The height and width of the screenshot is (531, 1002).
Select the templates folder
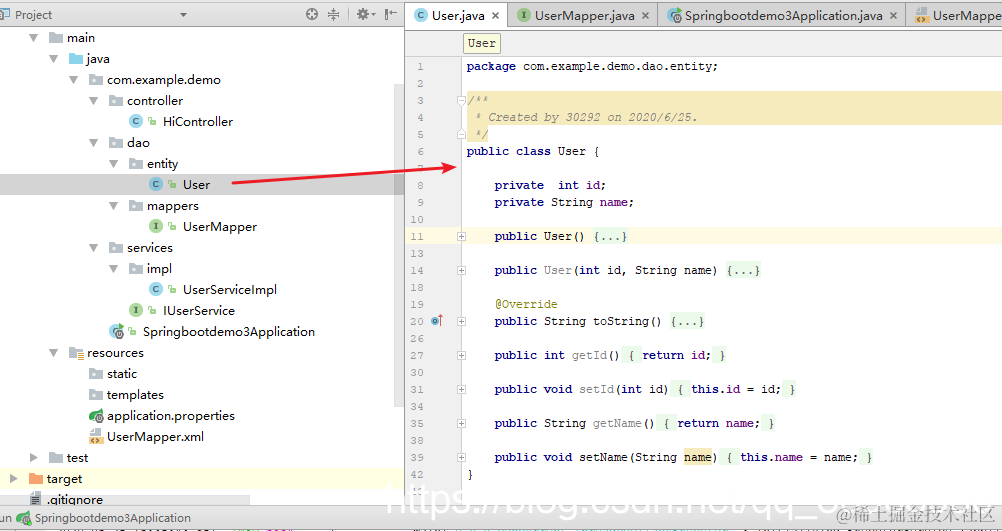[135, 395]
